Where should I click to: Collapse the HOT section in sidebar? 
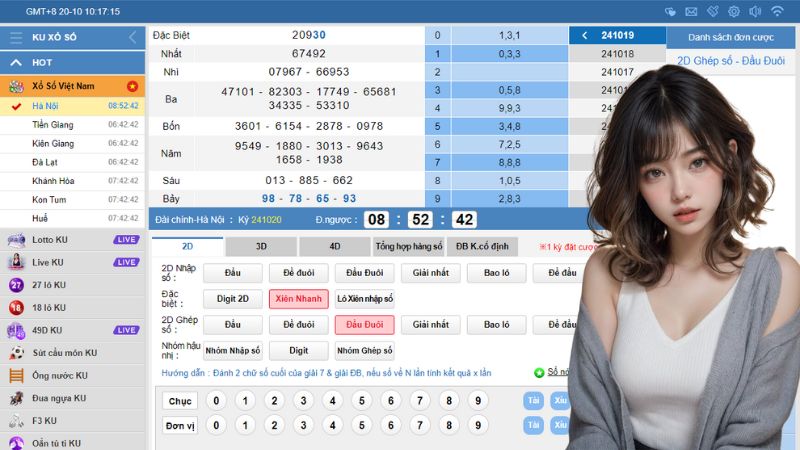15,62
